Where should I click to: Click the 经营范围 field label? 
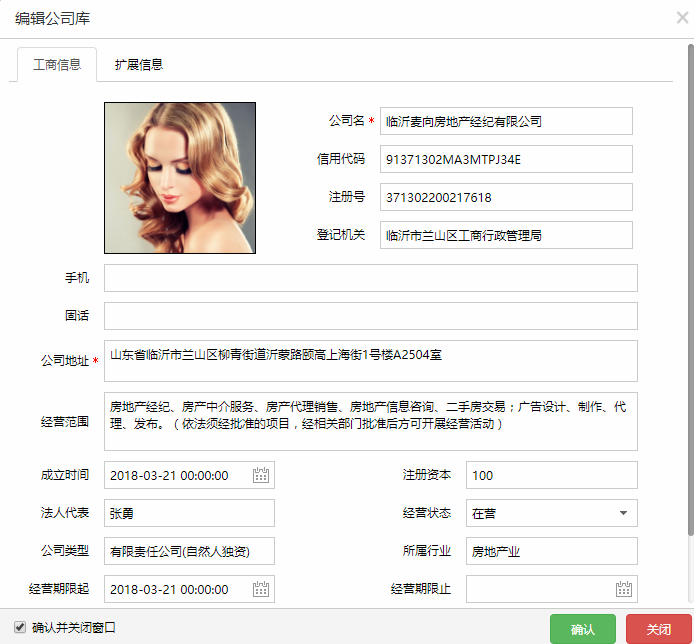click(x=65, y=421)
